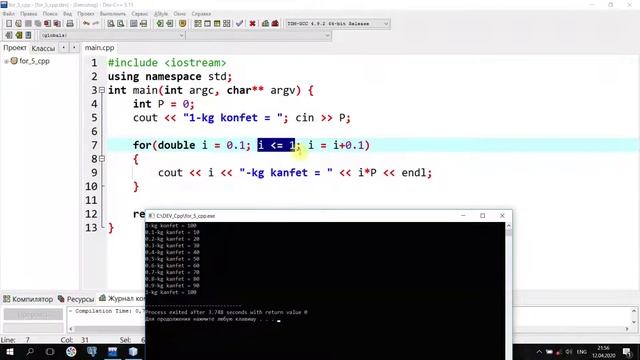Open the empty members dropdown beside (globals)
This screenshot has height=360, width=640.
(259, 36)
